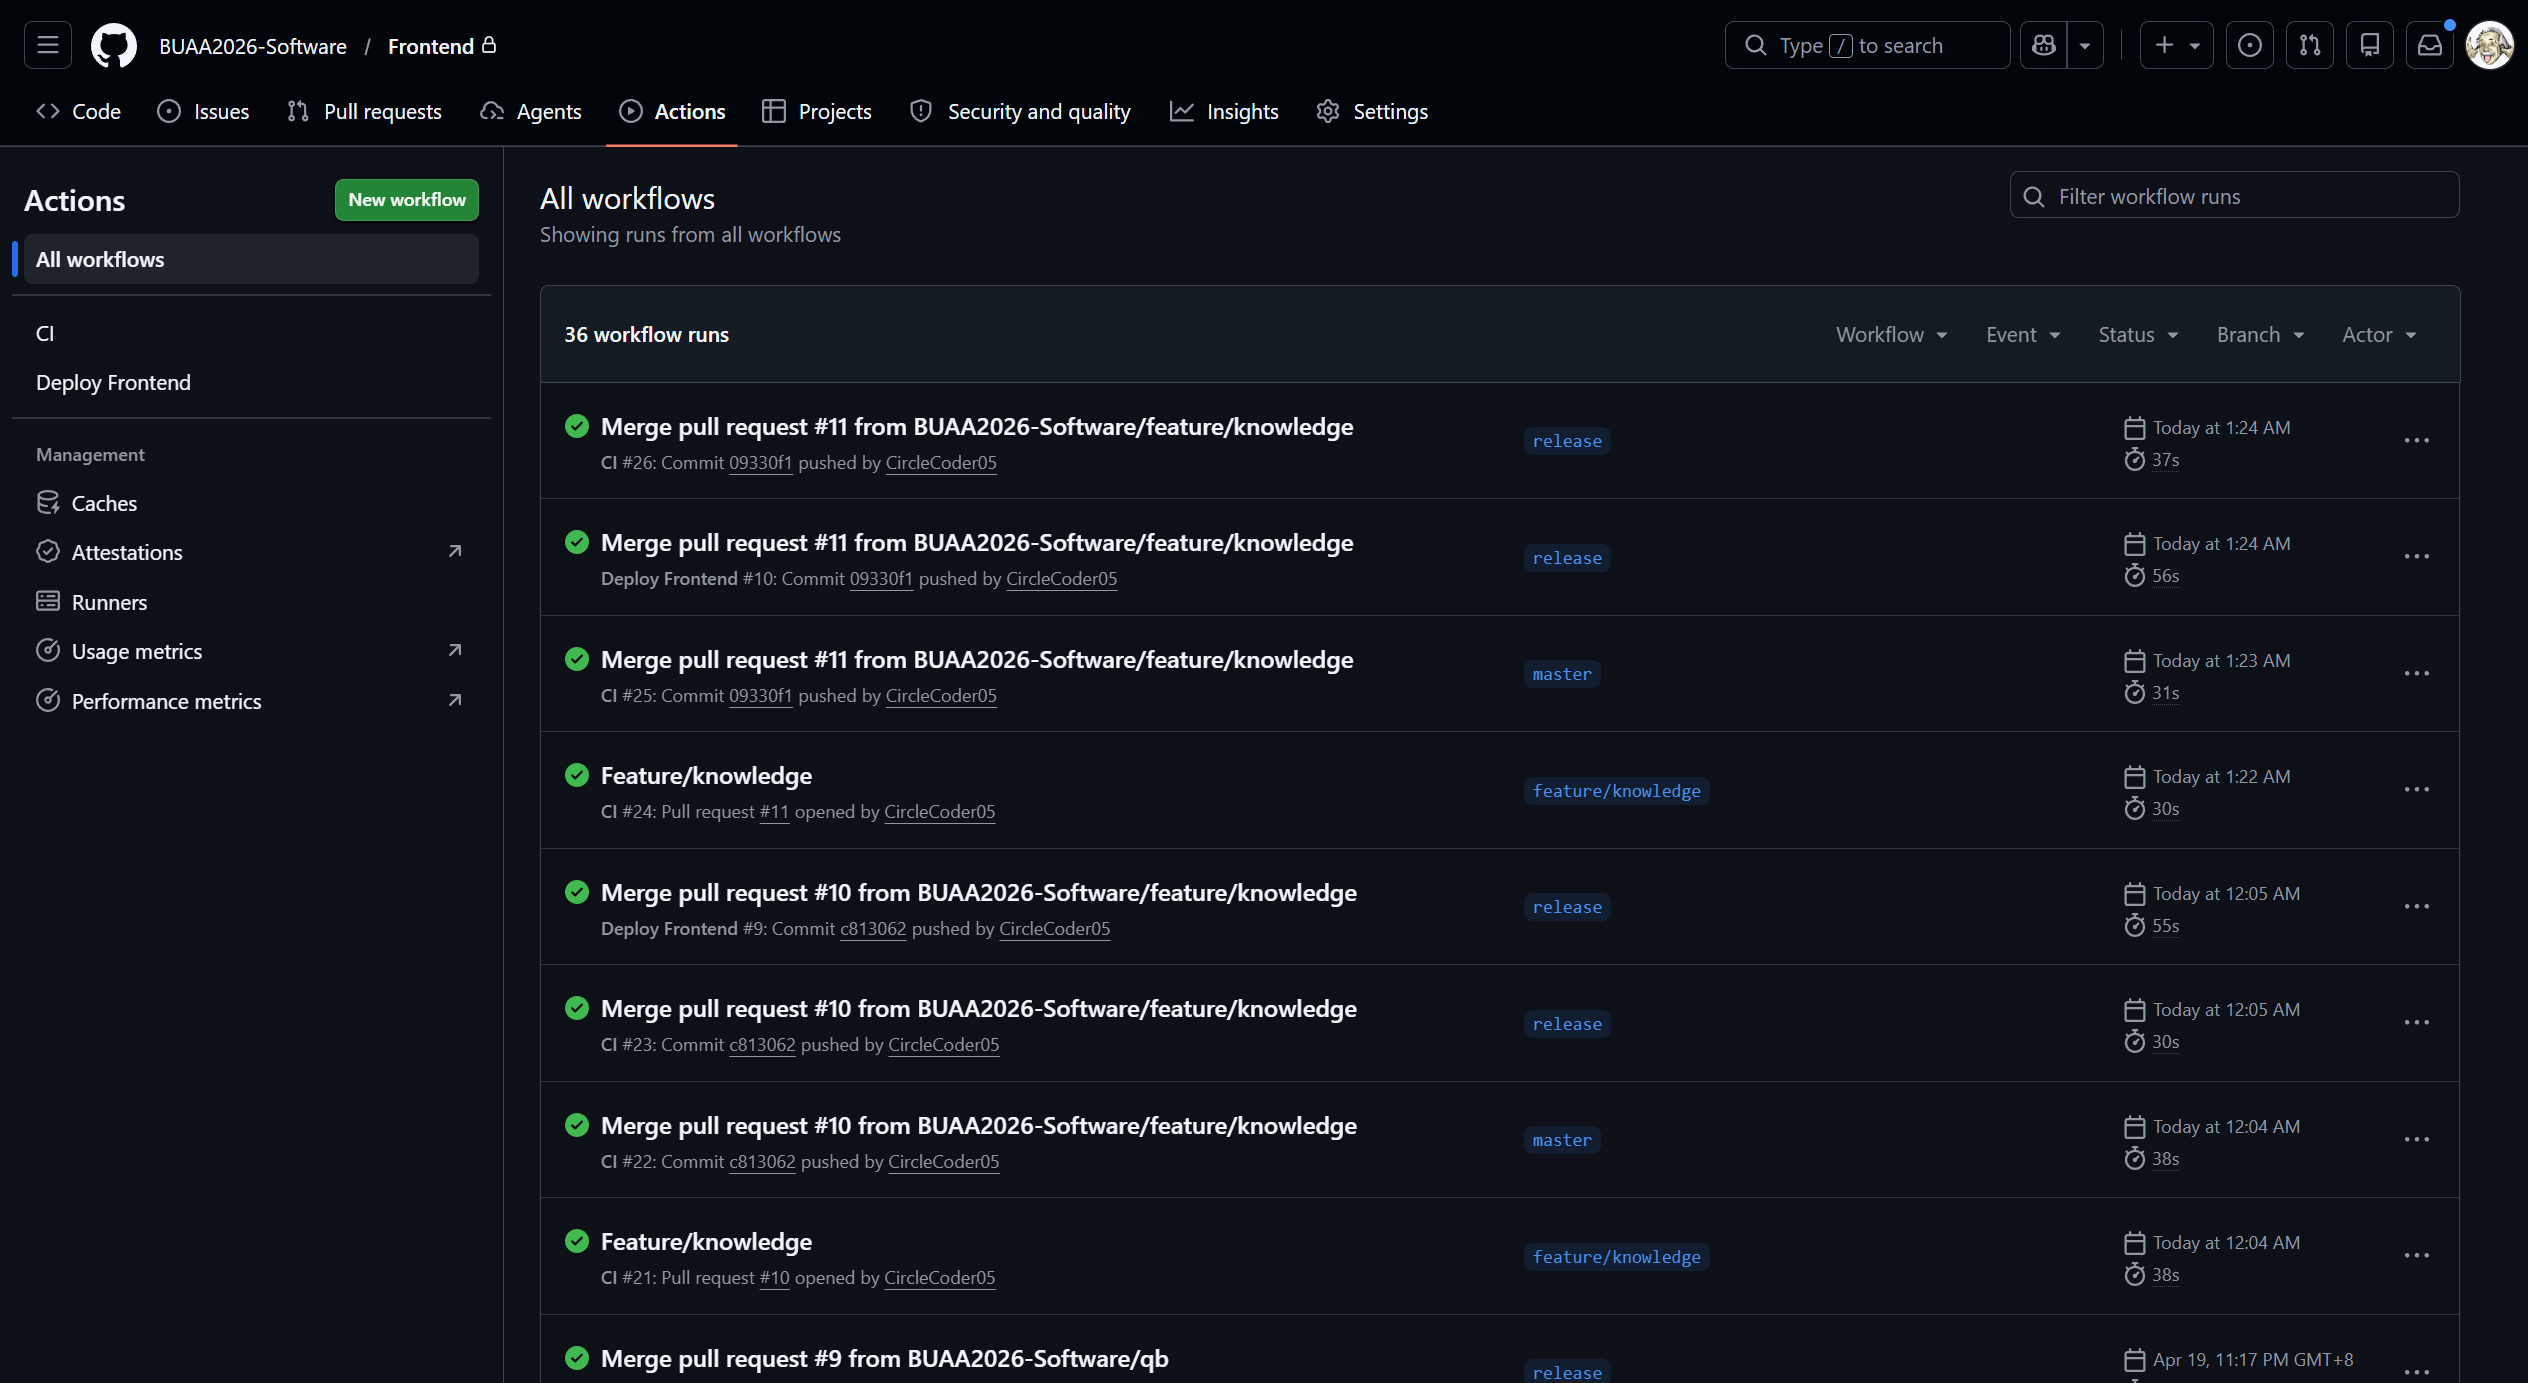Click the feature/knowledge branch label on CI #24
The image size is (2528, 1383).
(1616, 791)
